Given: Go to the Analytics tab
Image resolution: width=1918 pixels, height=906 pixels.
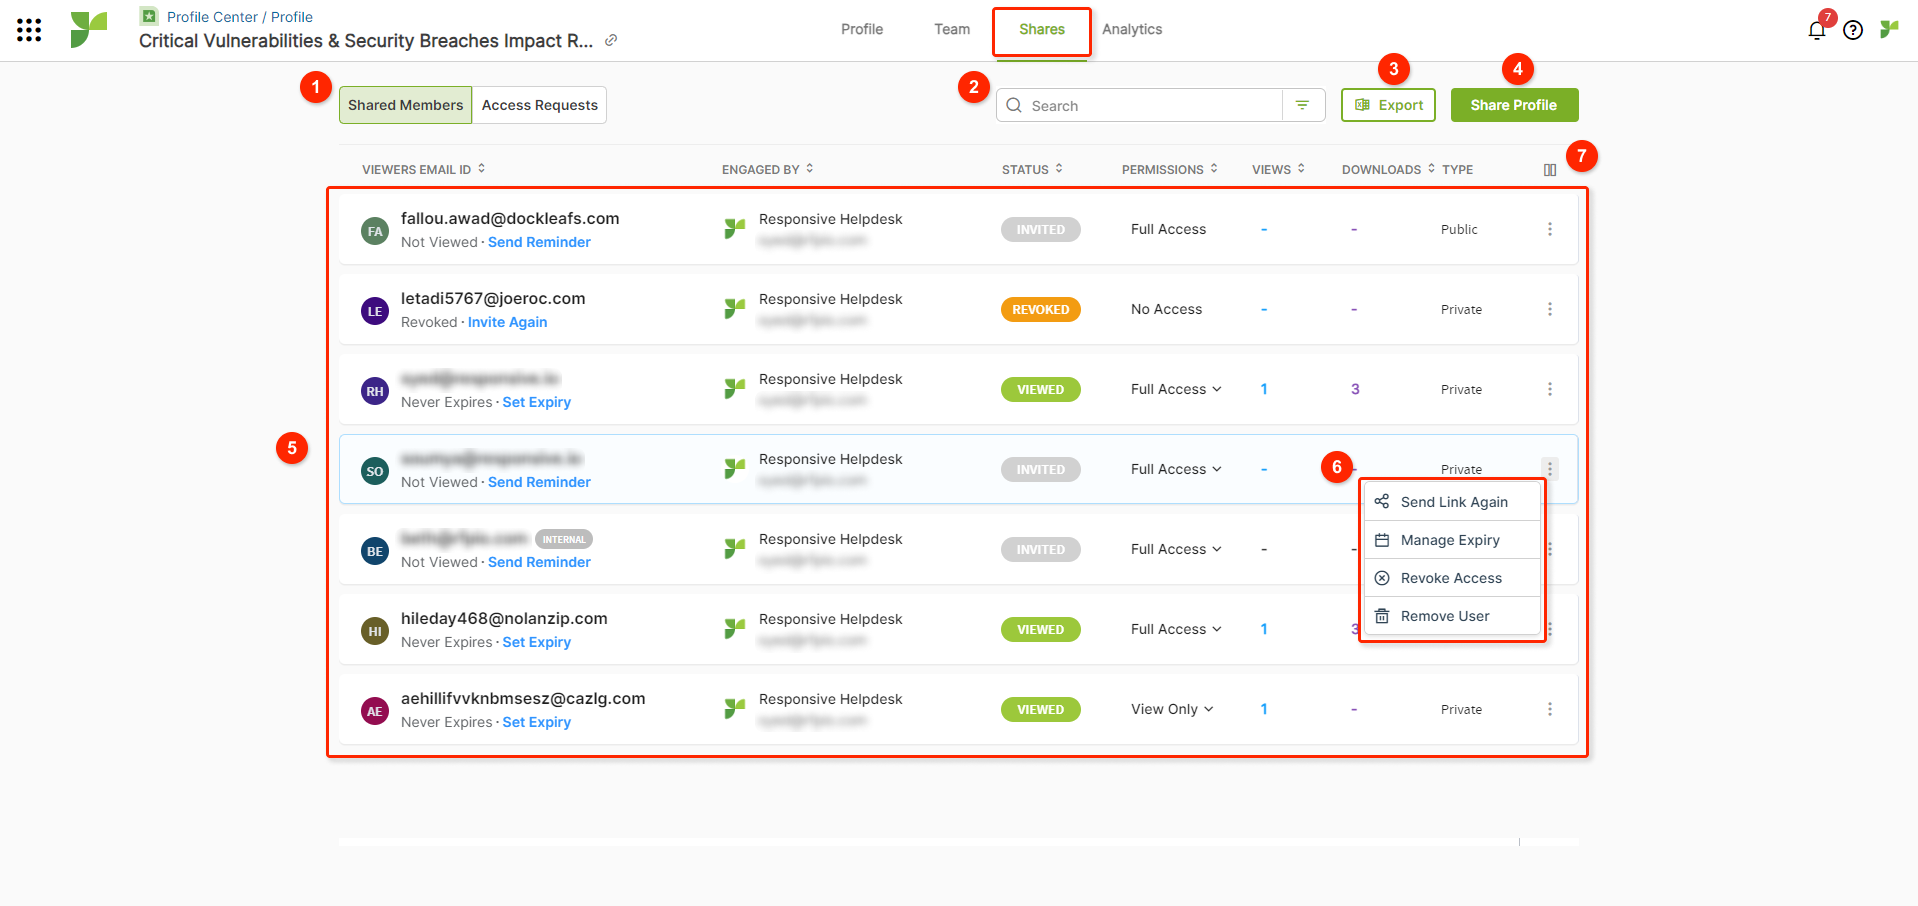Looking at the screenshot, I should click(1131, 29).
